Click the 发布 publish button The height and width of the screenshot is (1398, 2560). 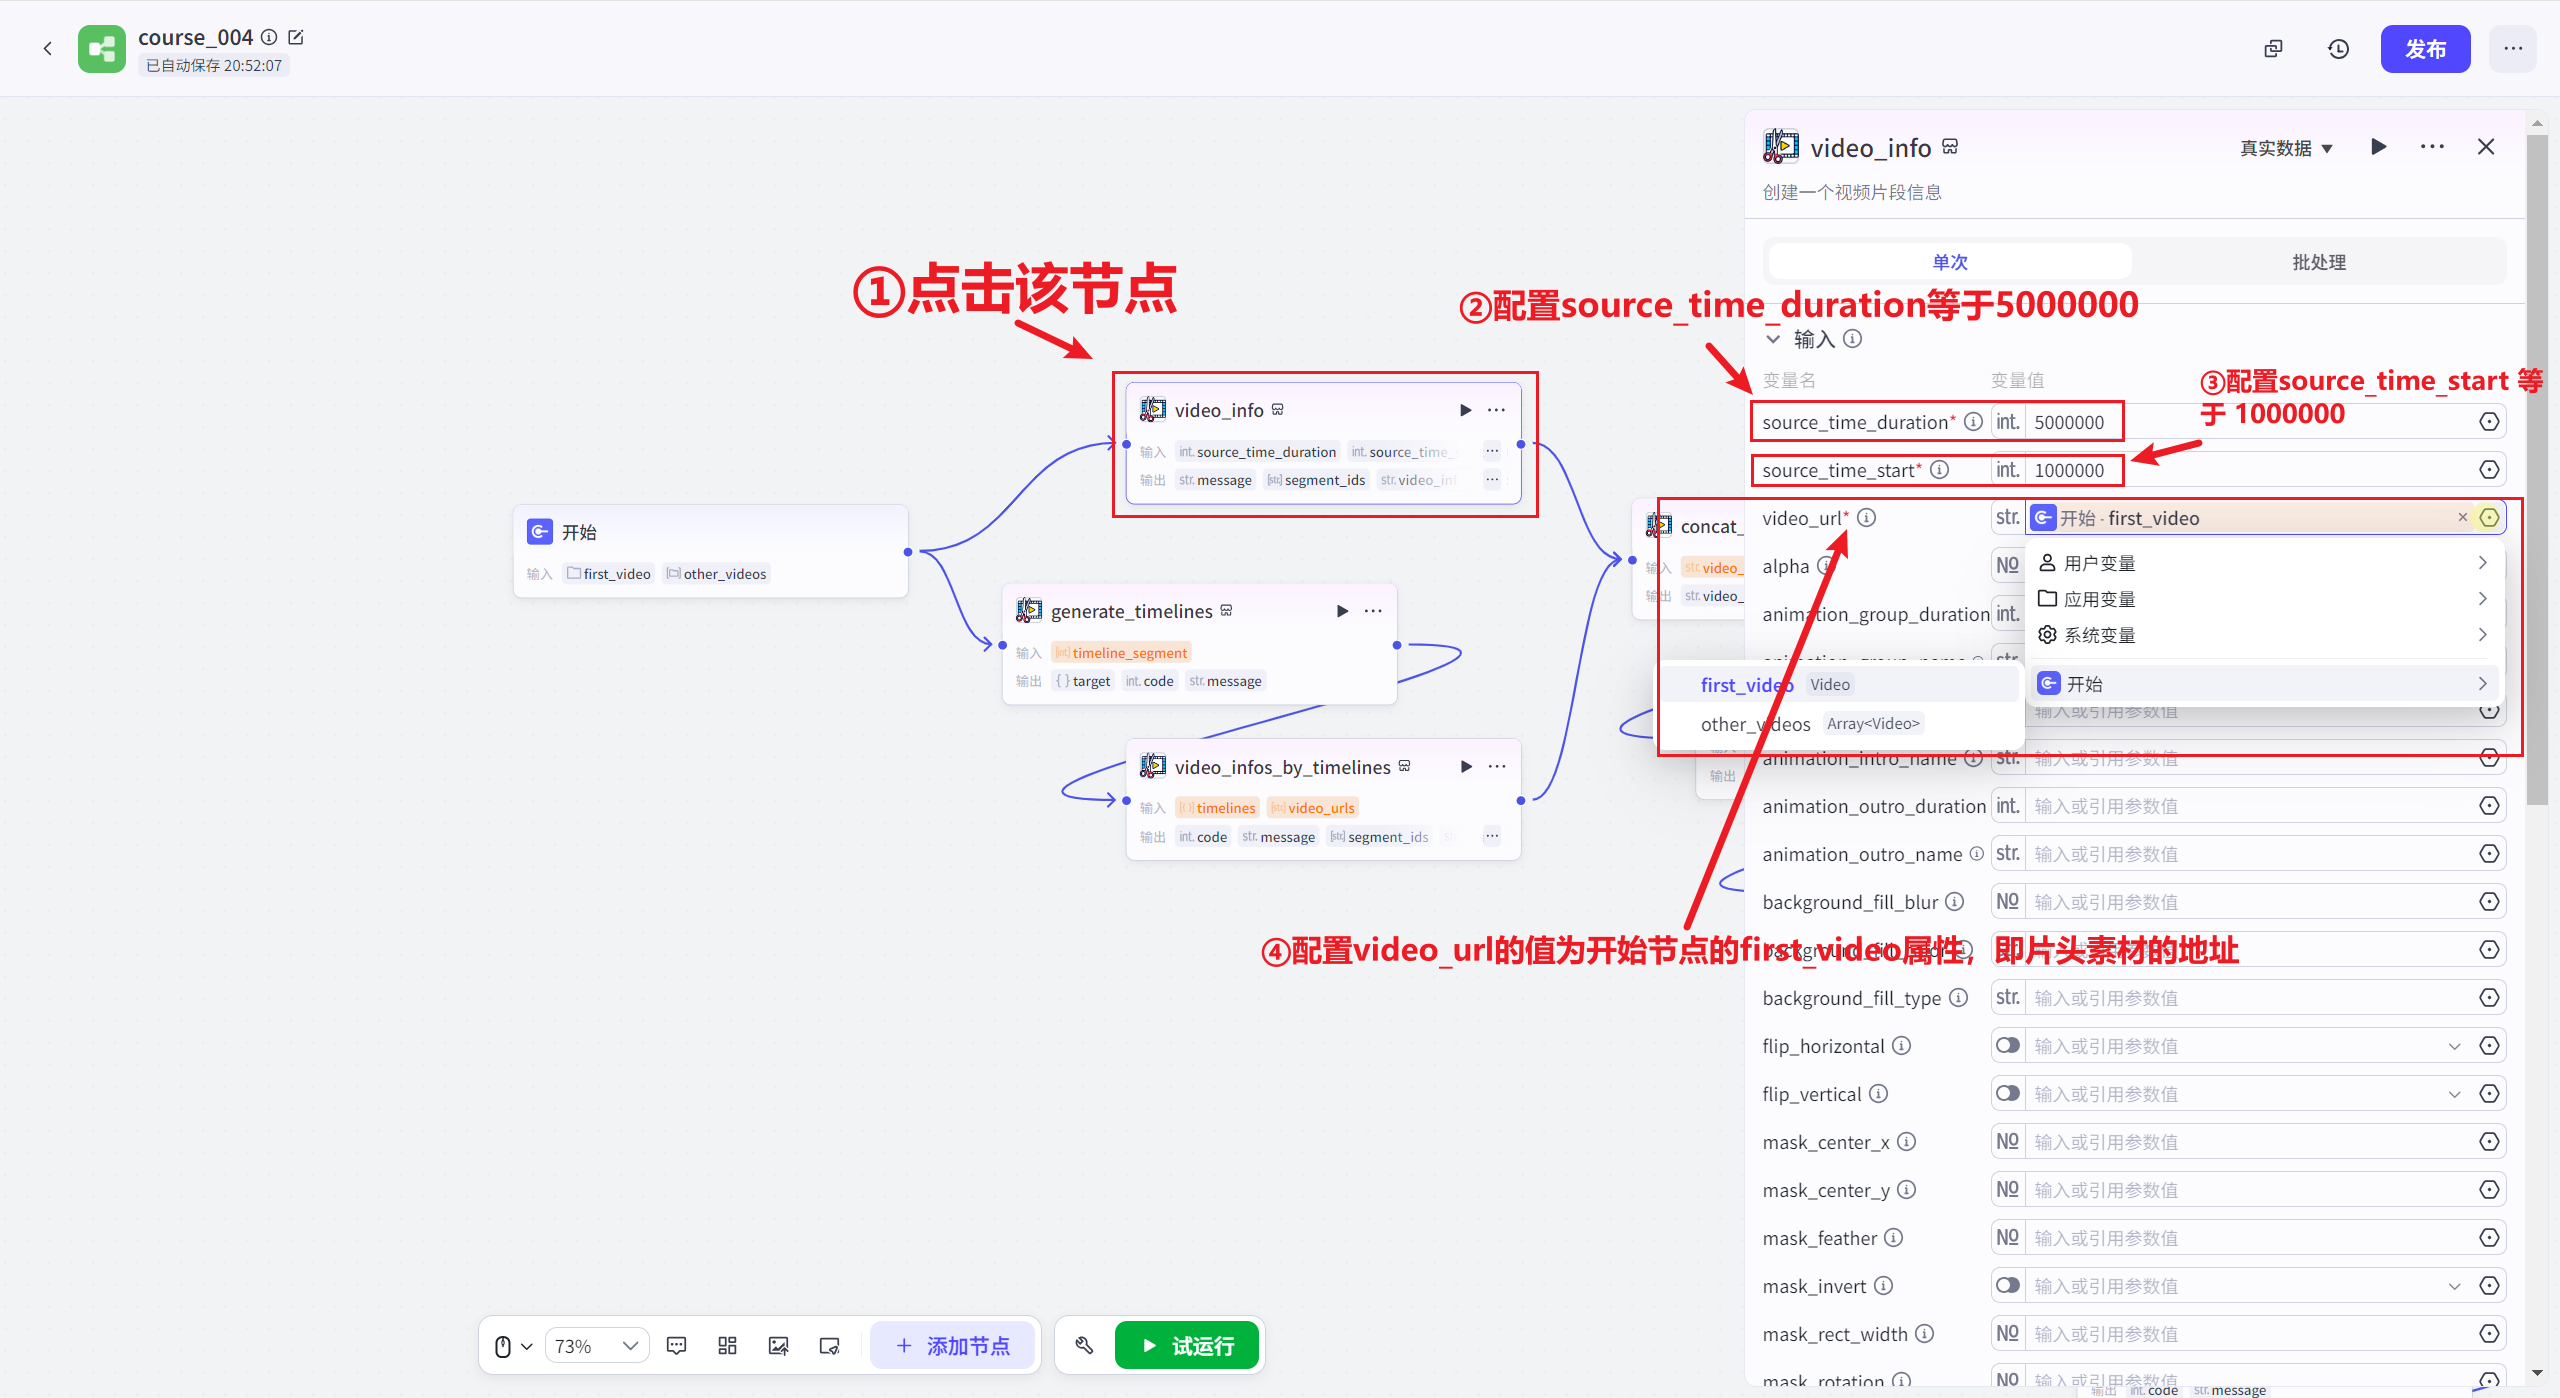tap(2425, 48)
